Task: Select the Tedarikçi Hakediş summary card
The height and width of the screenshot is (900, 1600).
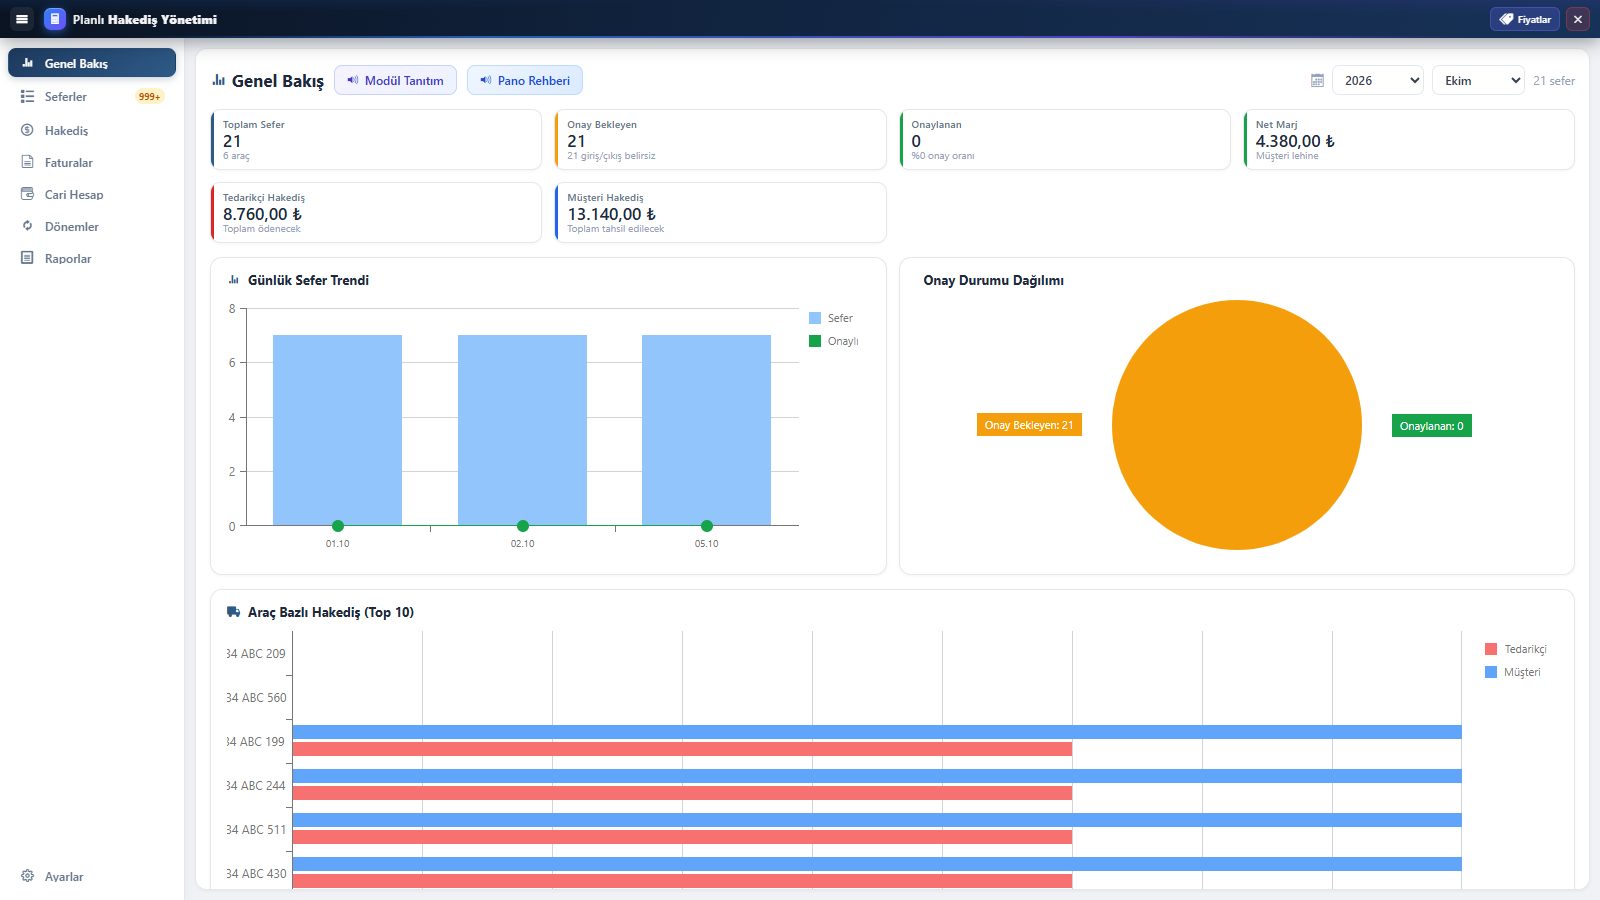Action: (x=376, y=213)
